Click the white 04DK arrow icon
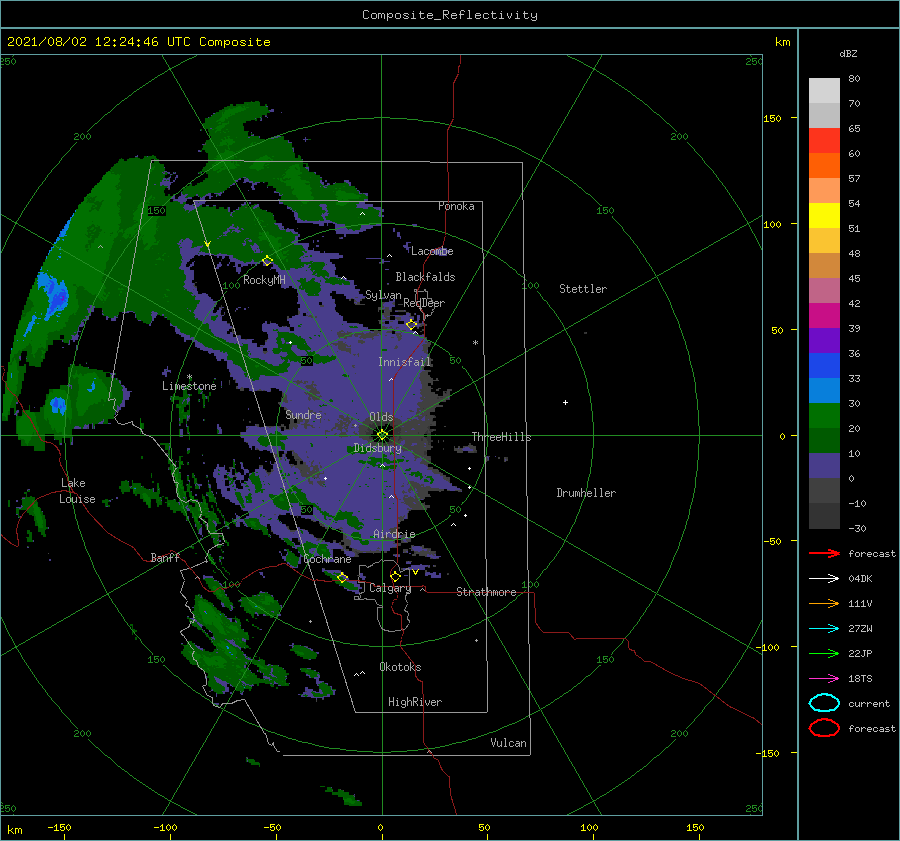Viewport: 900px width, 841px height. (x=824, y=578)
